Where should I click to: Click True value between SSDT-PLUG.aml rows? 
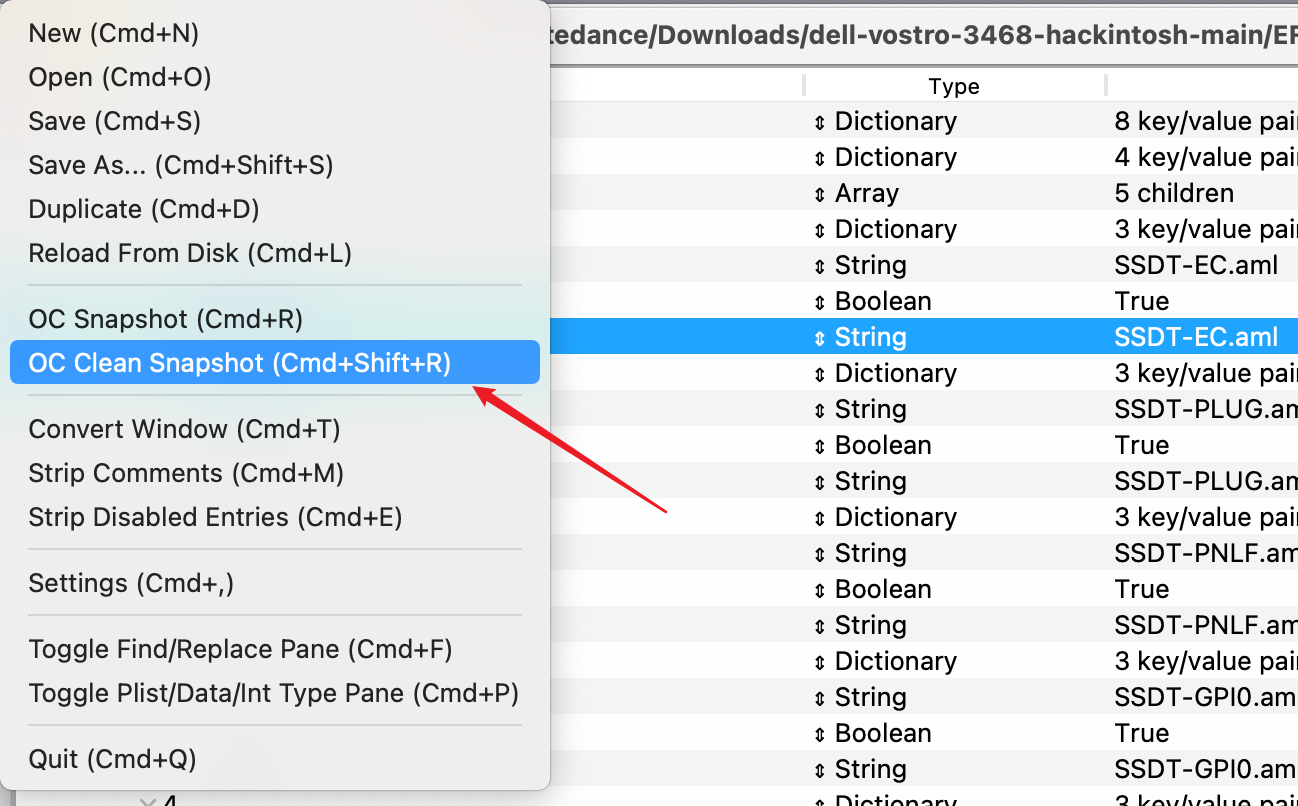[x=1141, y=445]
